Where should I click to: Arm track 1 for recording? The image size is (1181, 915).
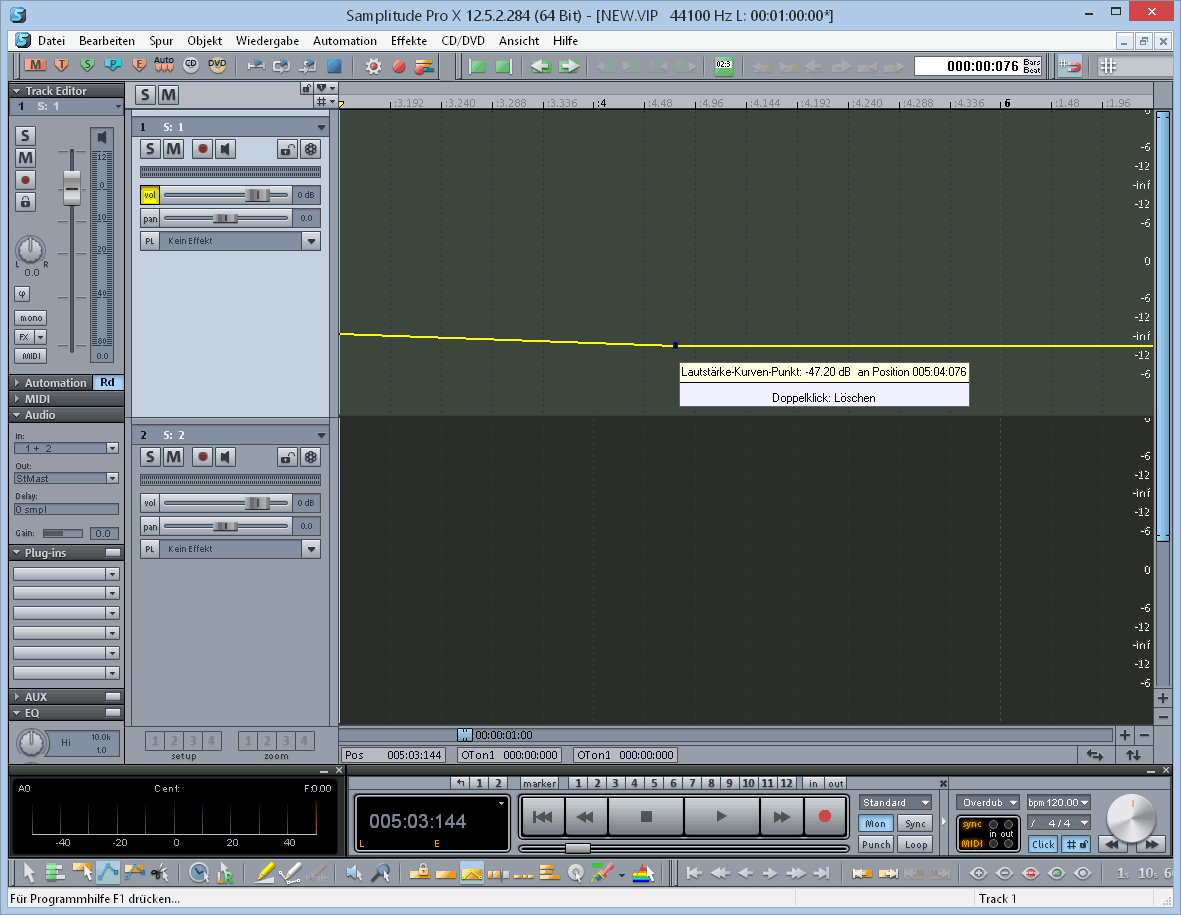(x=202, y=149)
